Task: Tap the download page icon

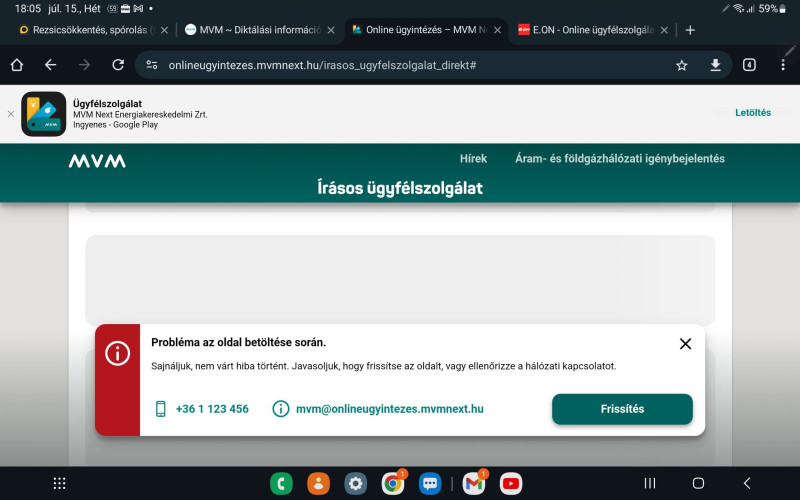Action: coord(715,65)
